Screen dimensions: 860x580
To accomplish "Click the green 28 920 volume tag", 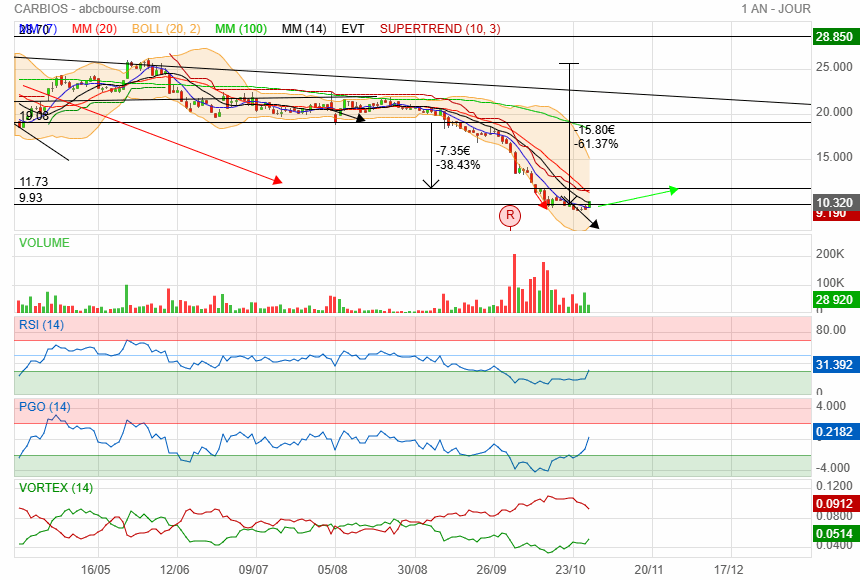I will tap(833, 300).
